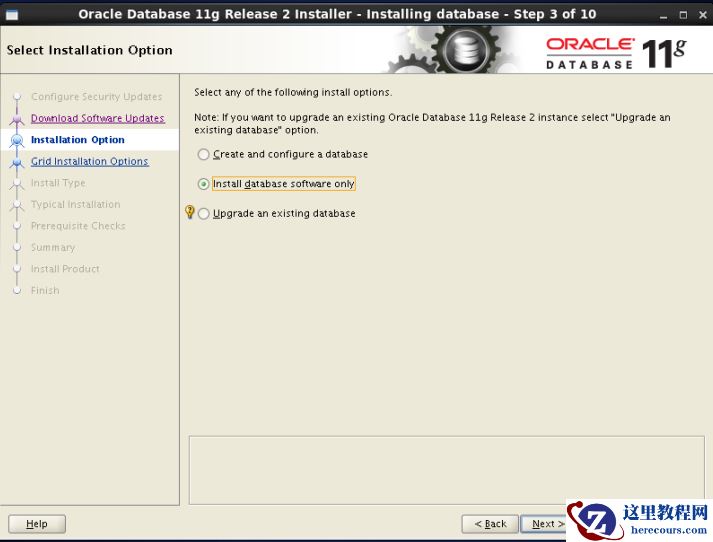Click the Oracle Database 11g logo
Screen dimensions: 713x542
pyautogui.click(x=616, y=54)
